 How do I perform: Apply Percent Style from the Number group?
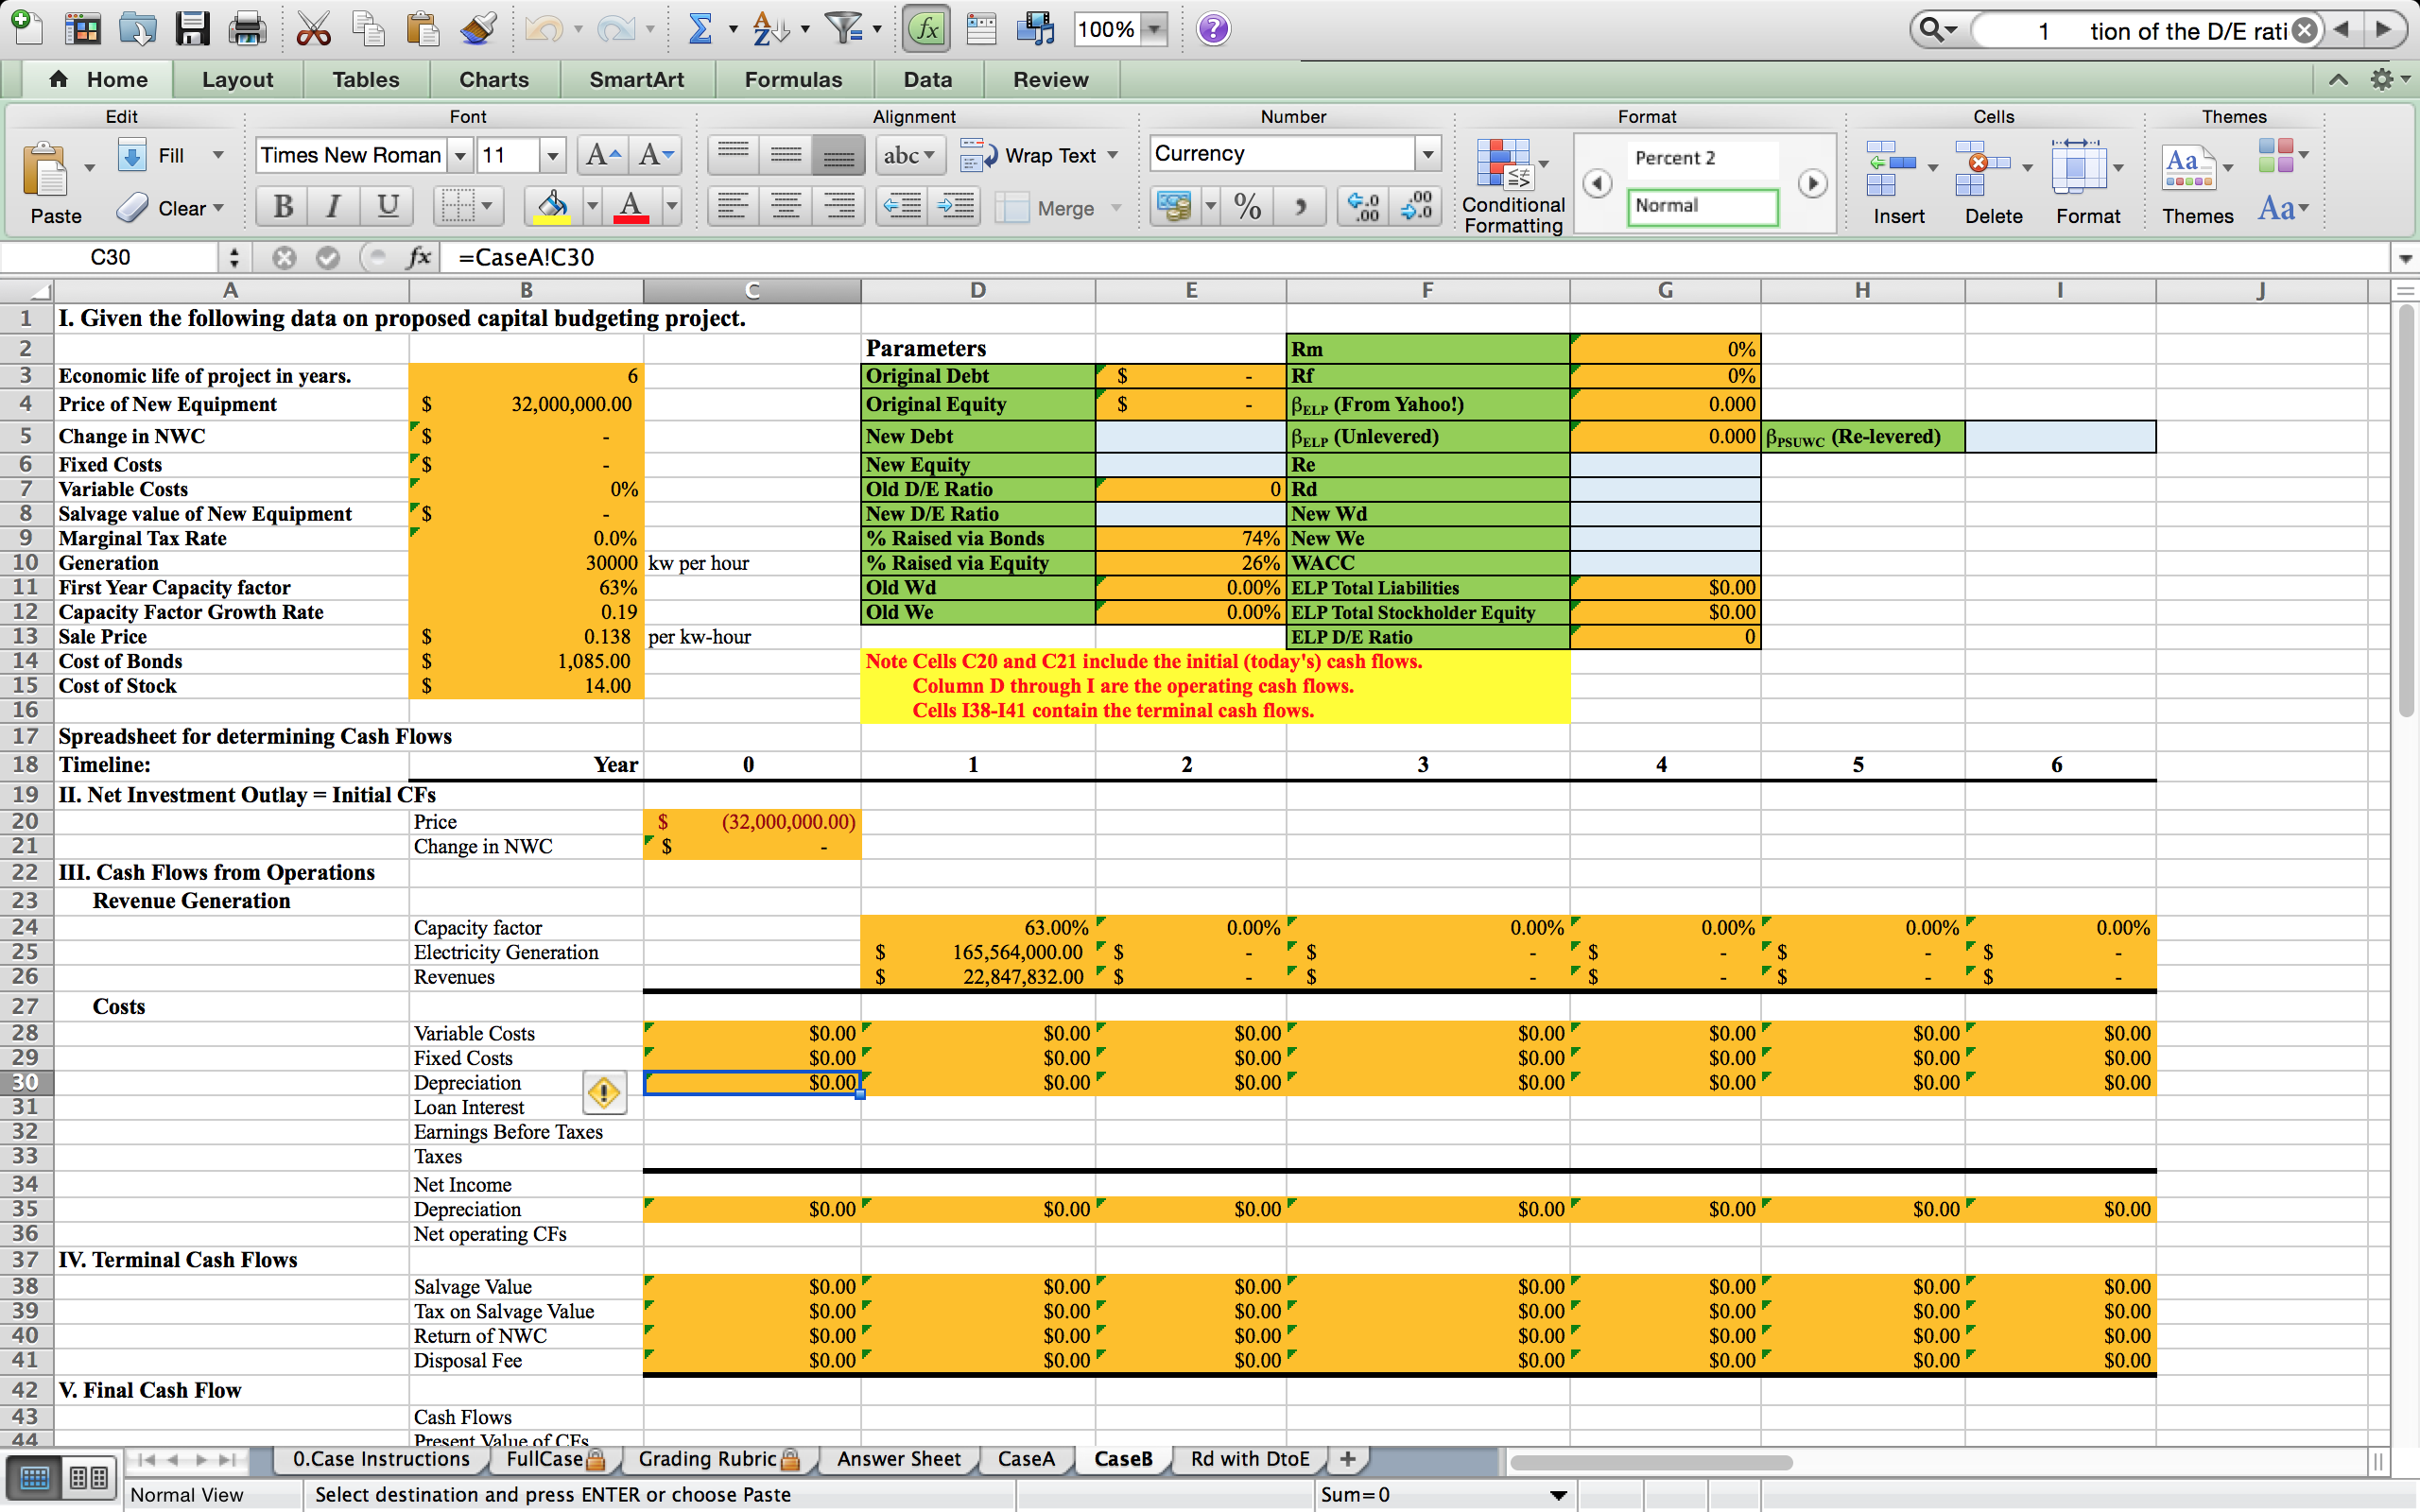coord(1246,207)
